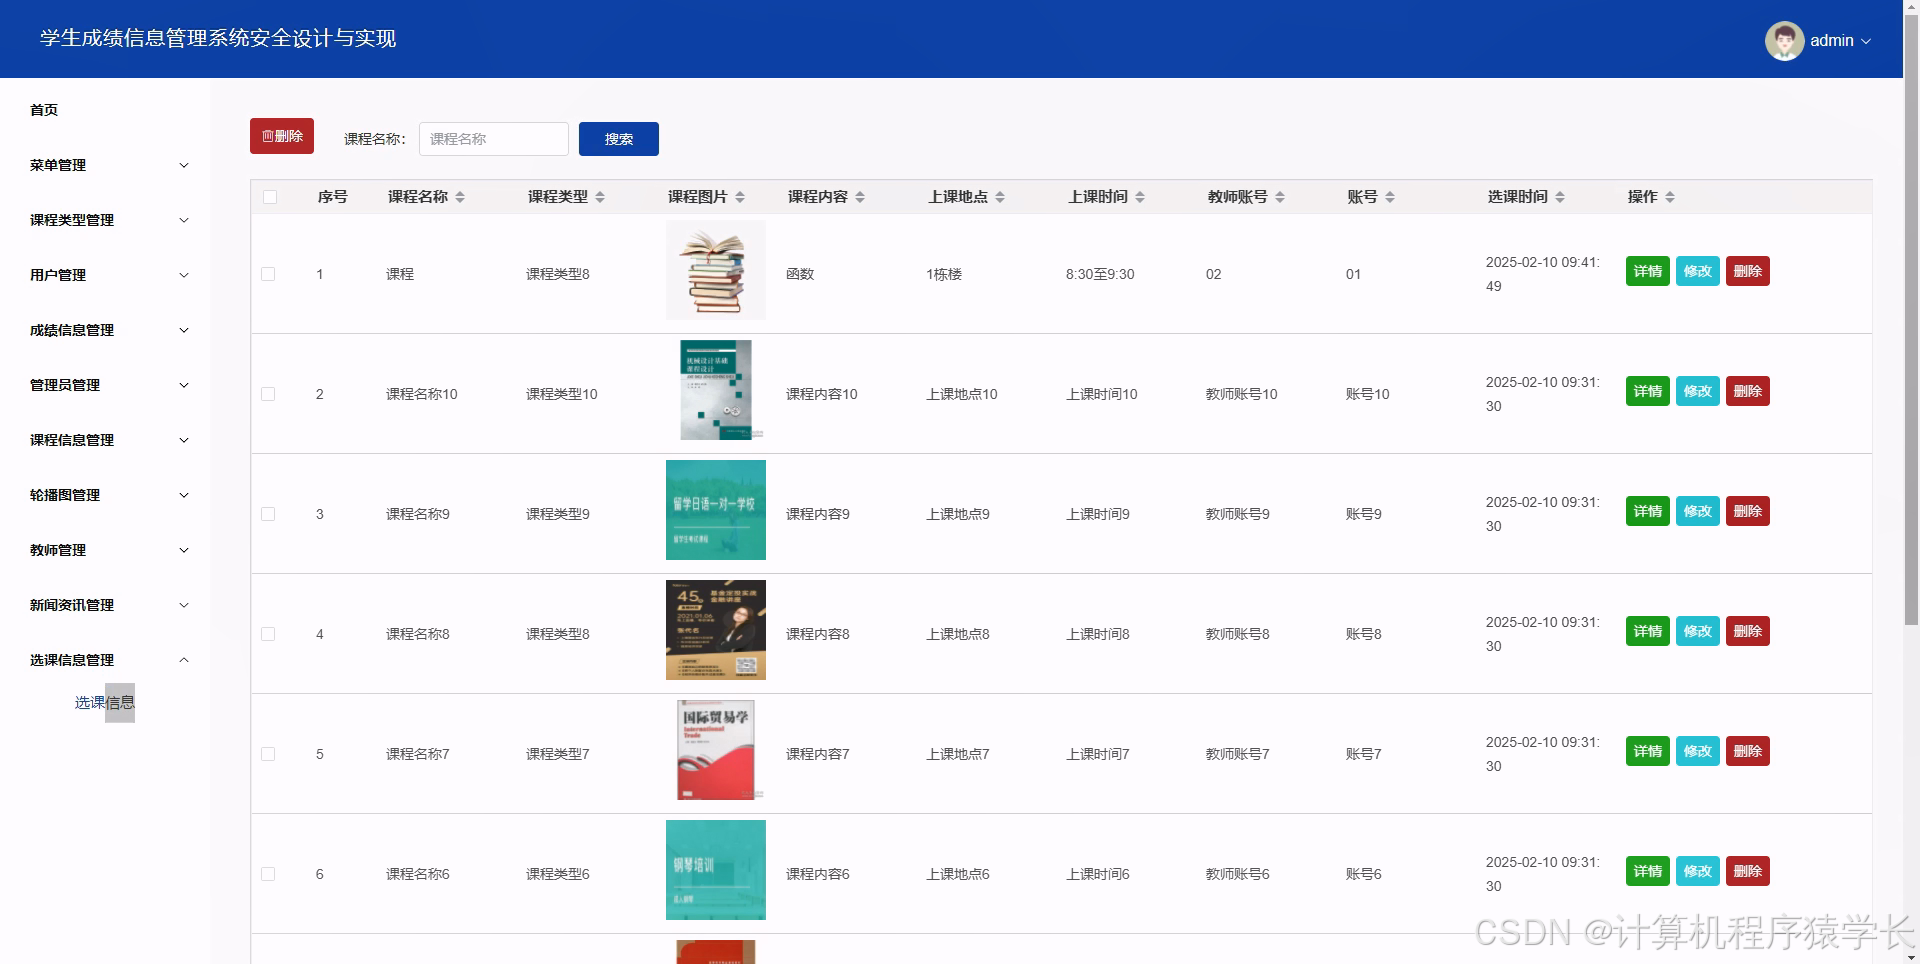Open the admin account dropdown

coord(1838,40)
